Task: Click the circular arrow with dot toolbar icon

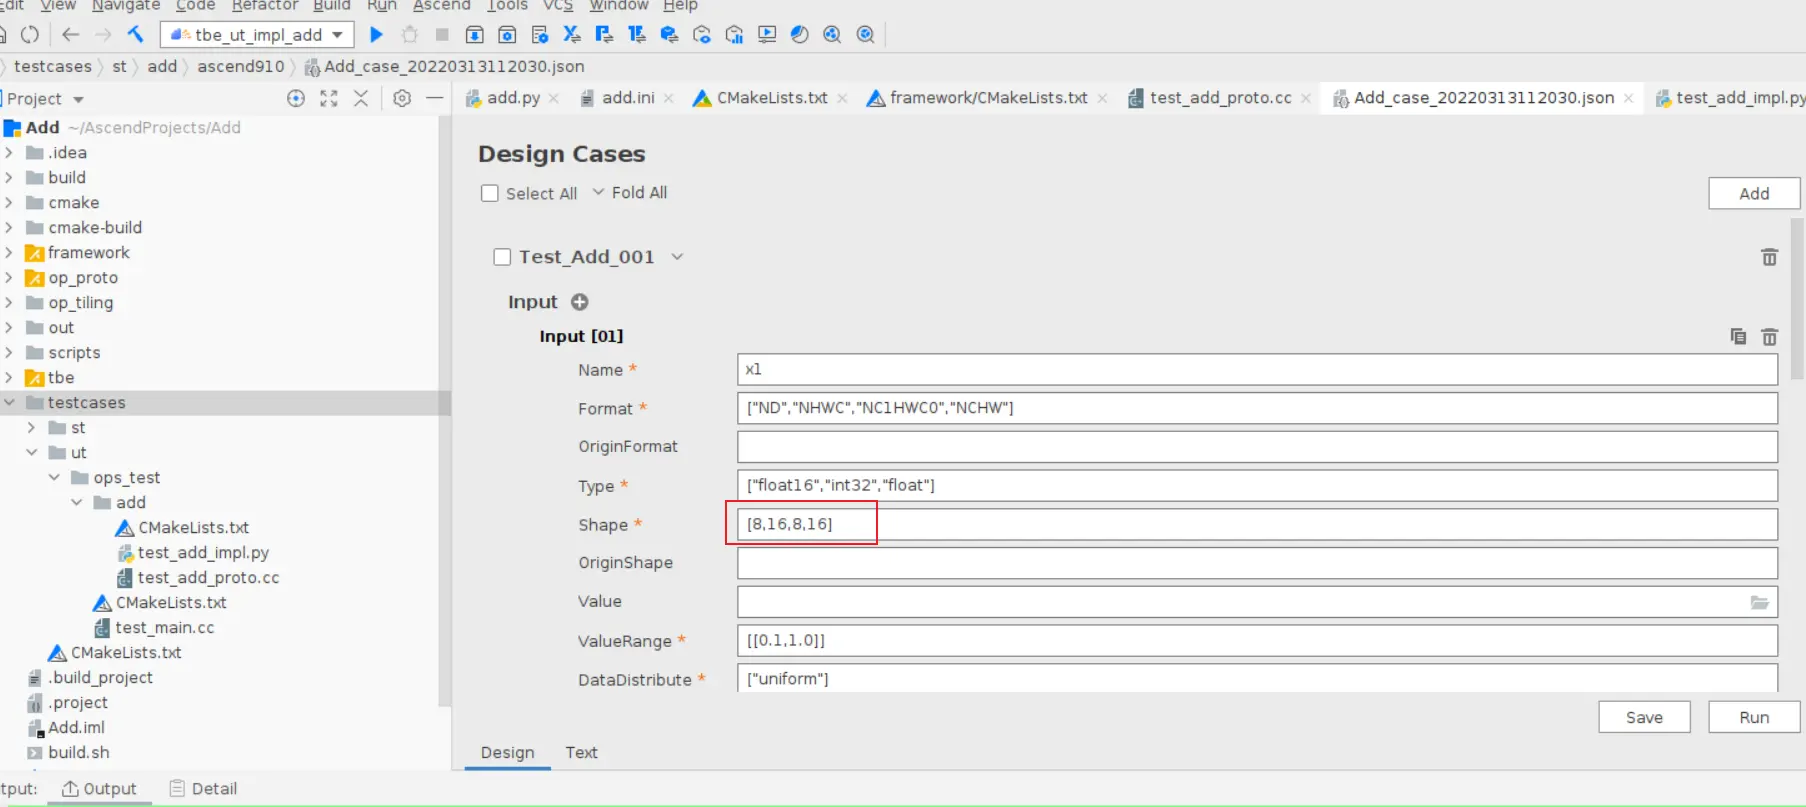Action: pyautogui.click(x=702, y=35)
